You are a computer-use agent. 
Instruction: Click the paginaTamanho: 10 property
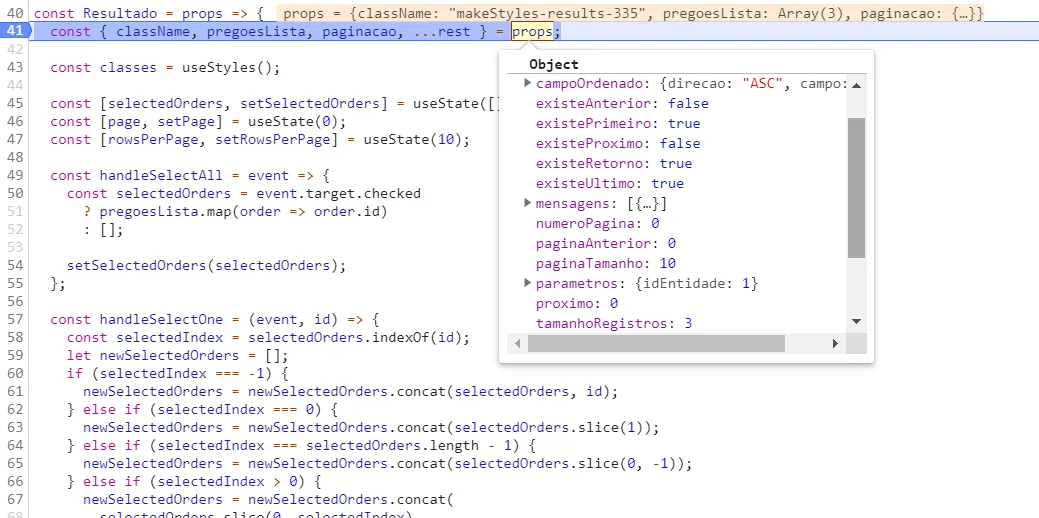tap(606, 263)
